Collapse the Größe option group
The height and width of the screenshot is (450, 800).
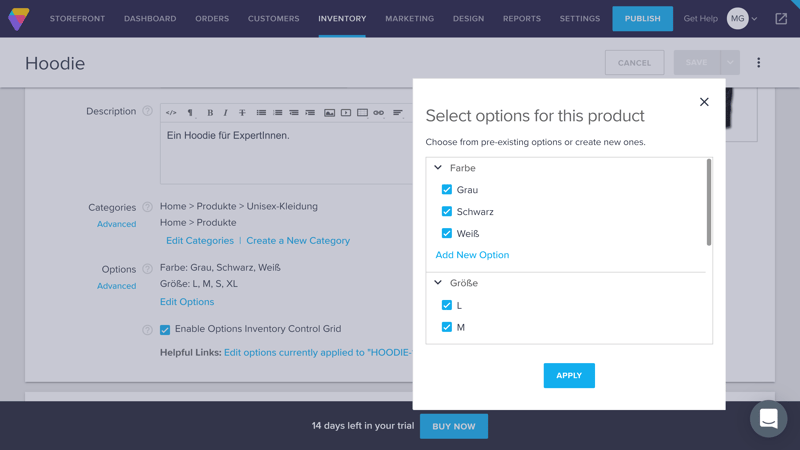(x=438, y=283)
